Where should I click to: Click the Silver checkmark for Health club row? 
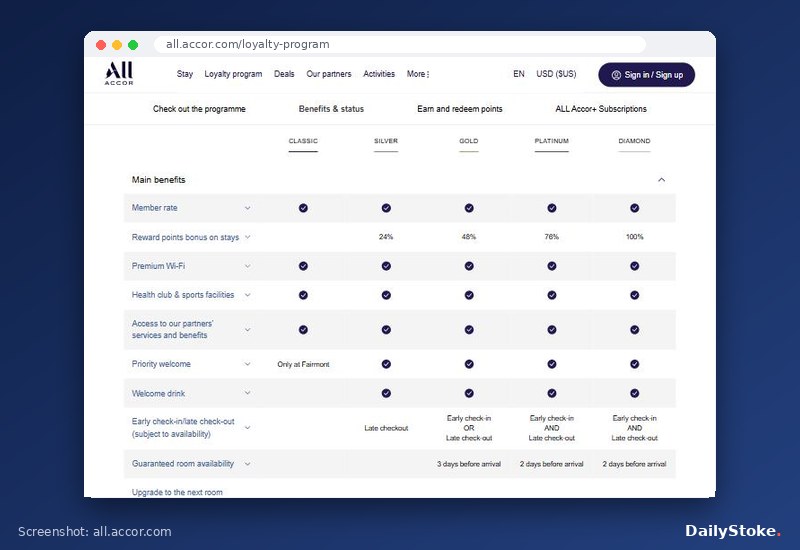[x=386, y=295]
